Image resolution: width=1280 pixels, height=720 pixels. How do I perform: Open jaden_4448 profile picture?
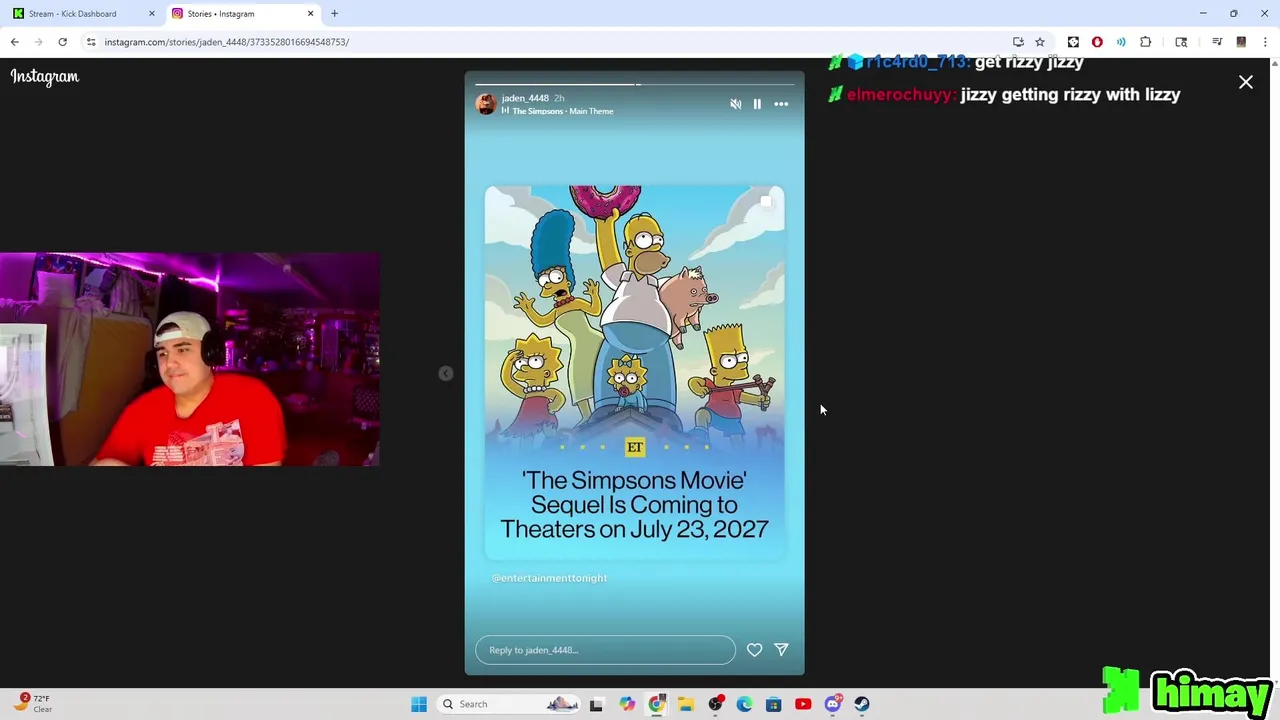click(486, 104)
